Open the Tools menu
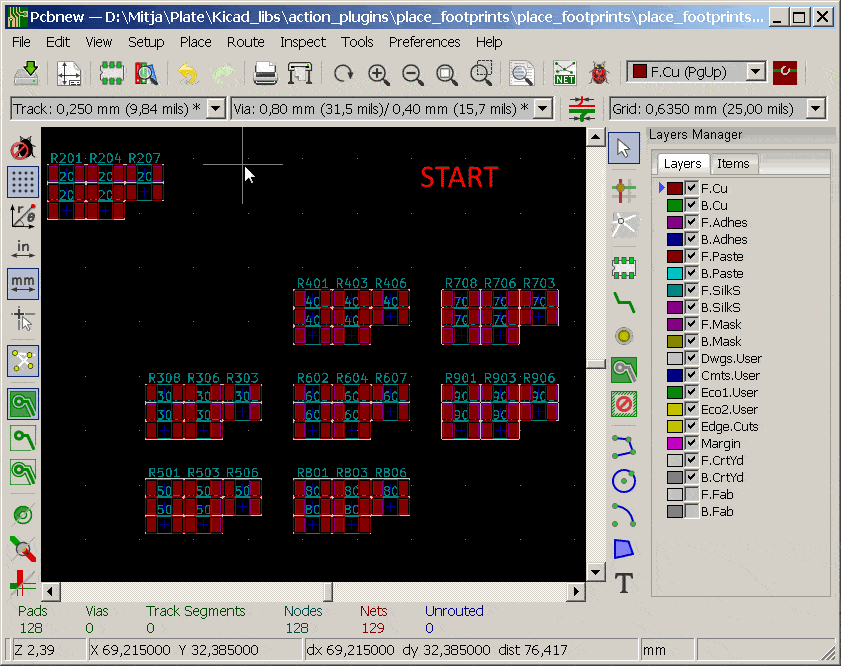 (x=357, y=42)
